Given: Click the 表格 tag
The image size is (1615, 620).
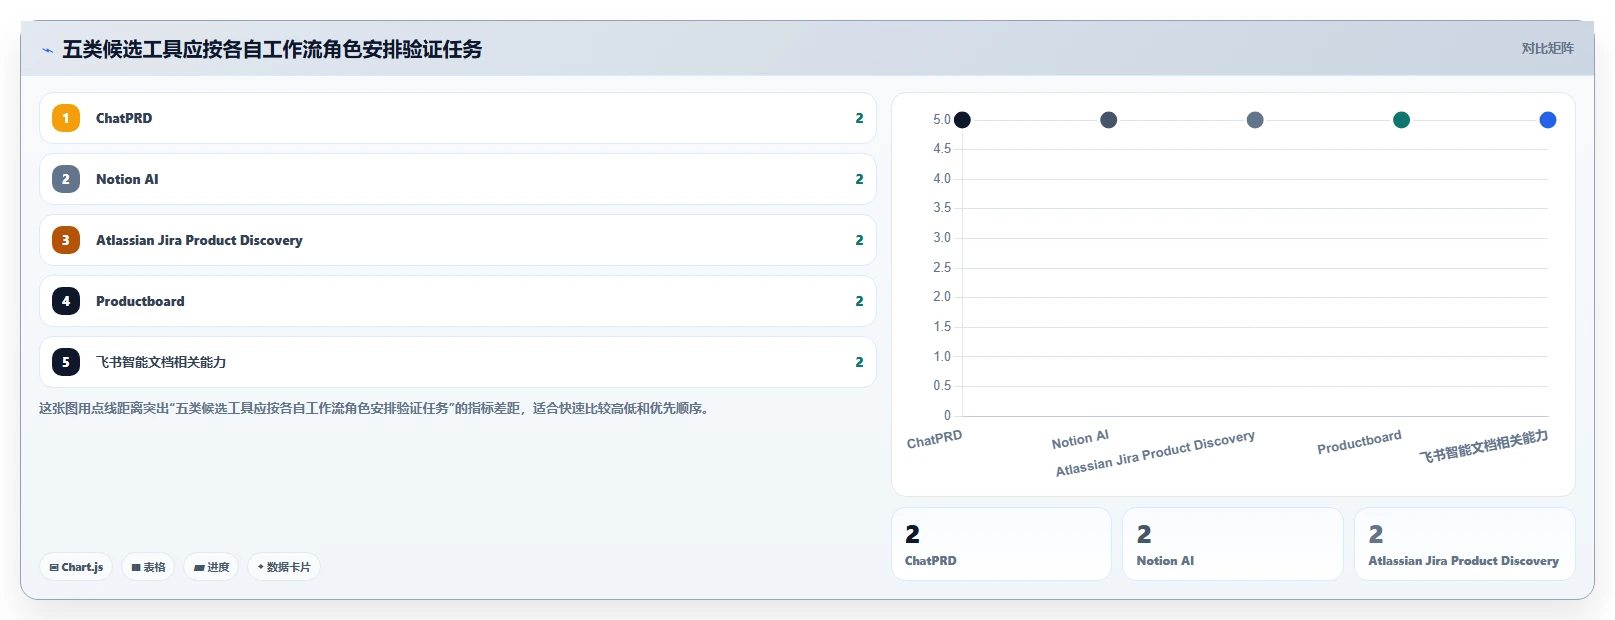Looking at the screenshot, I should coord(148,567).
